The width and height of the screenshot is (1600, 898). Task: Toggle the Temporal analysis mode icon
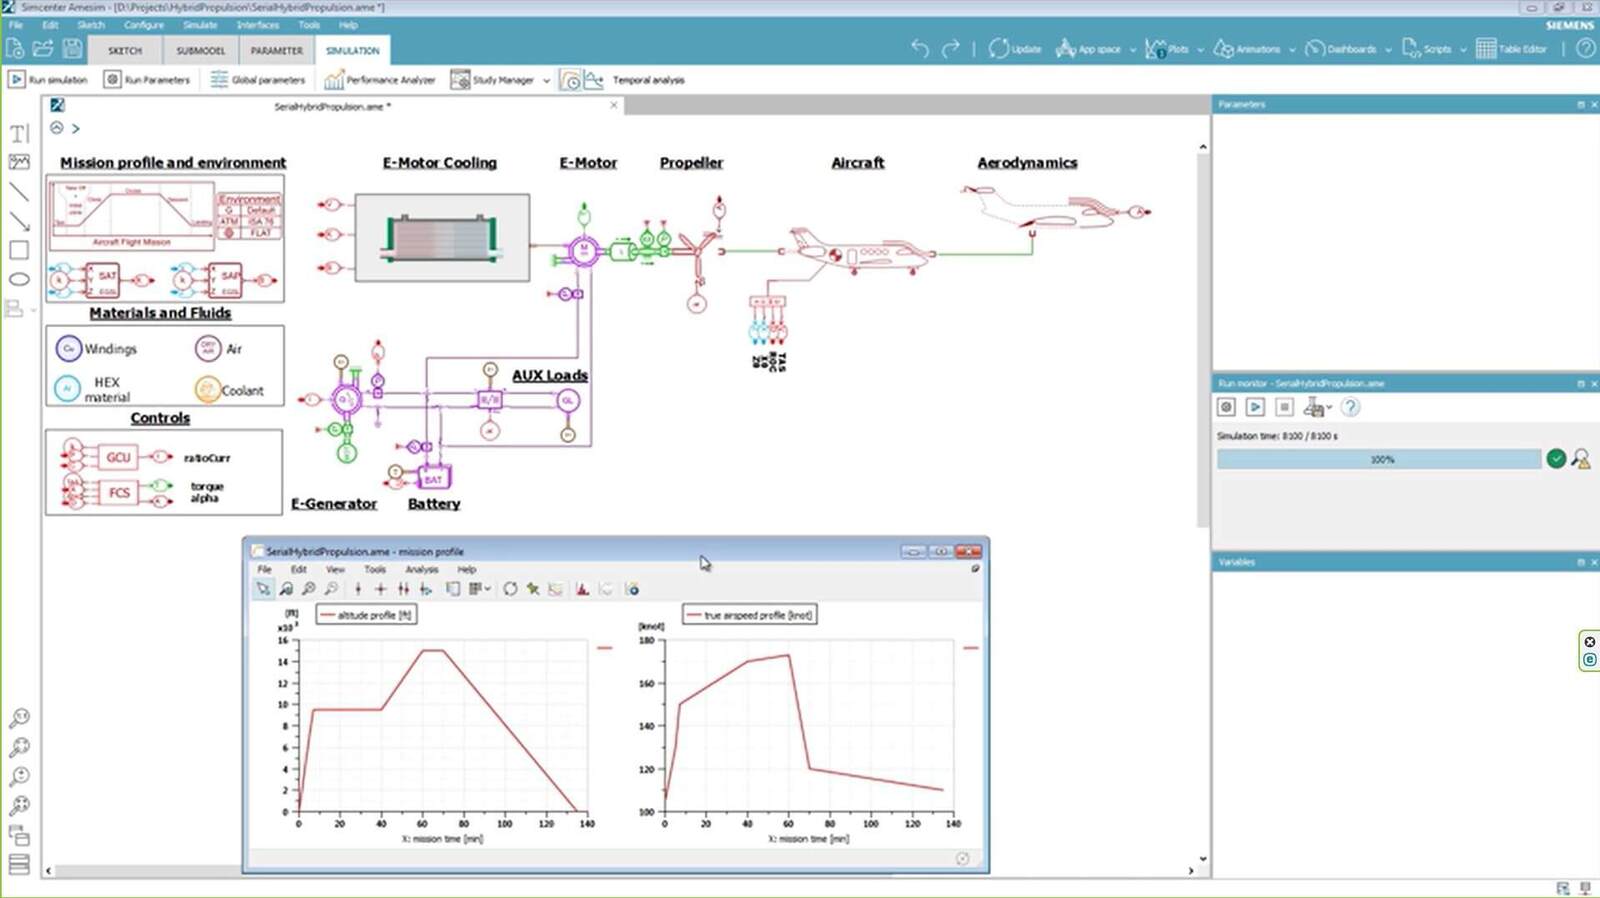569,80
